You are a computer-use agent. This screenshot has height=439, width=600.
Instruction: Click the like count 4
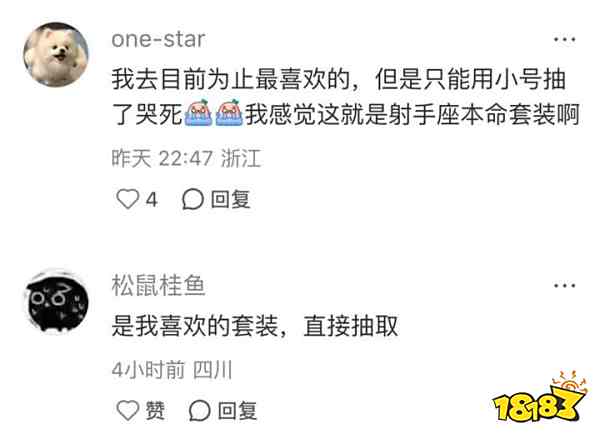pyautogui.click(x=152, y=199)
